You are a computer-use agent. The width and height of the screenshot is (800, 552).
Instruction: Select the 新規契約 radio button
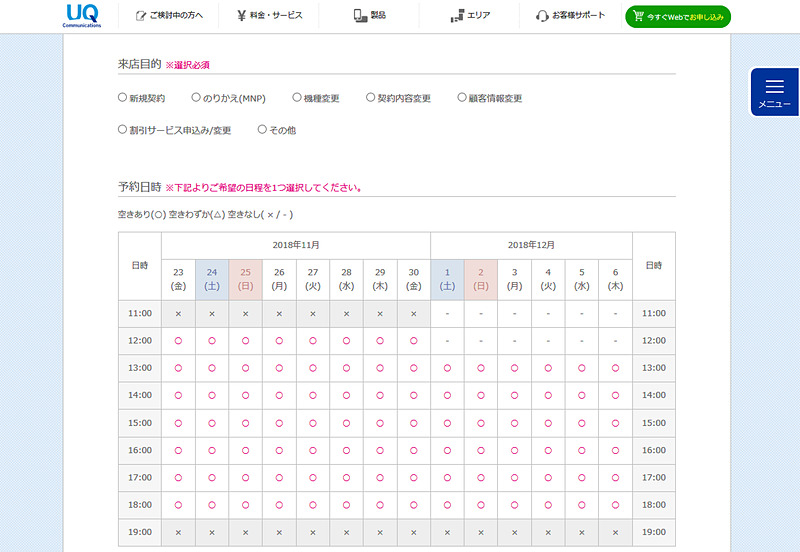point(122,98)
